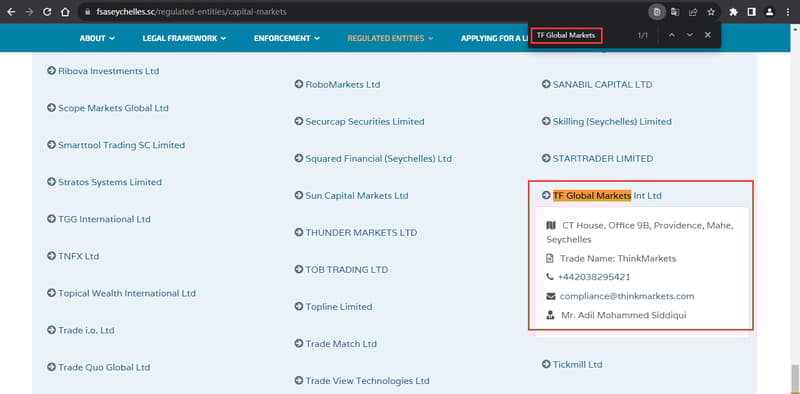
Task: Expand the SANABIL CAPITAL LTD entry
Action: coord(597,84)
